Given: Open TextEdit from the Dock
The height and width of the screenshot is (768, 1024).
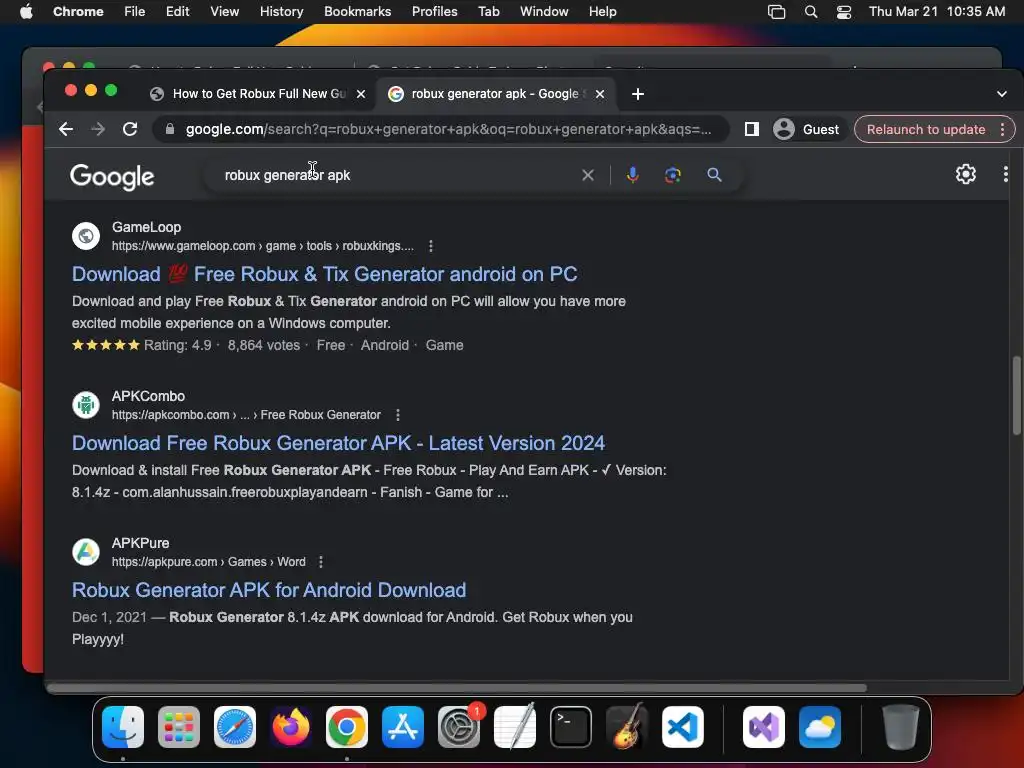Looking at the screenshot, I should [515, 727].
